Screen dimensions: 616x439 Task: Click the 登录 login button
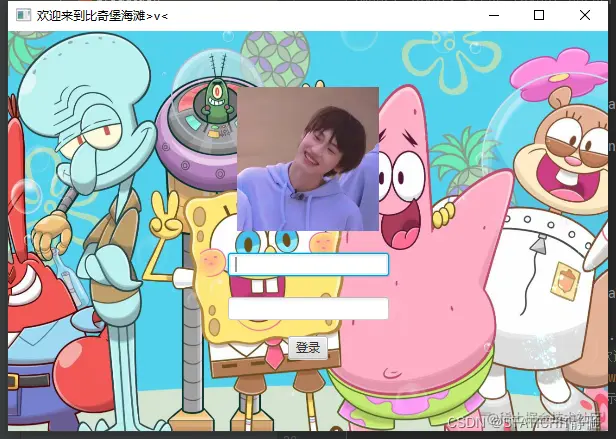(308, 348)
